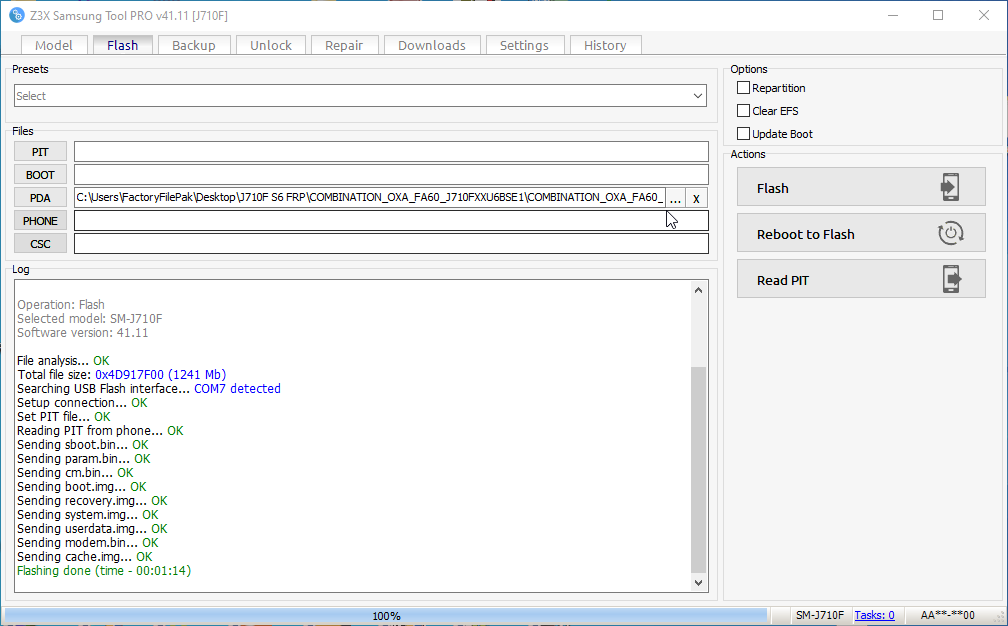
Task: Click the 'COM7 detected' log text
Action: coord(237,388)
